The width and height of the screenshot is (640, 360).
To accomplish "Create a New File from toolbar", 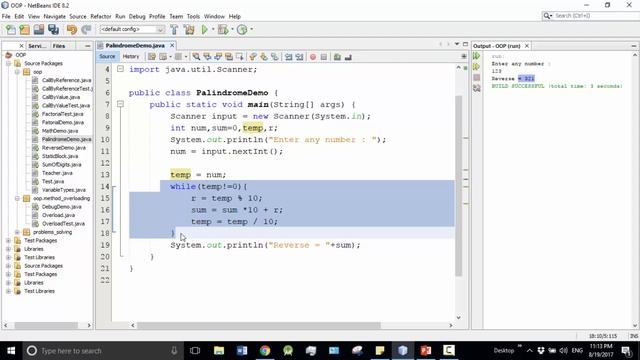I will 11,29.
